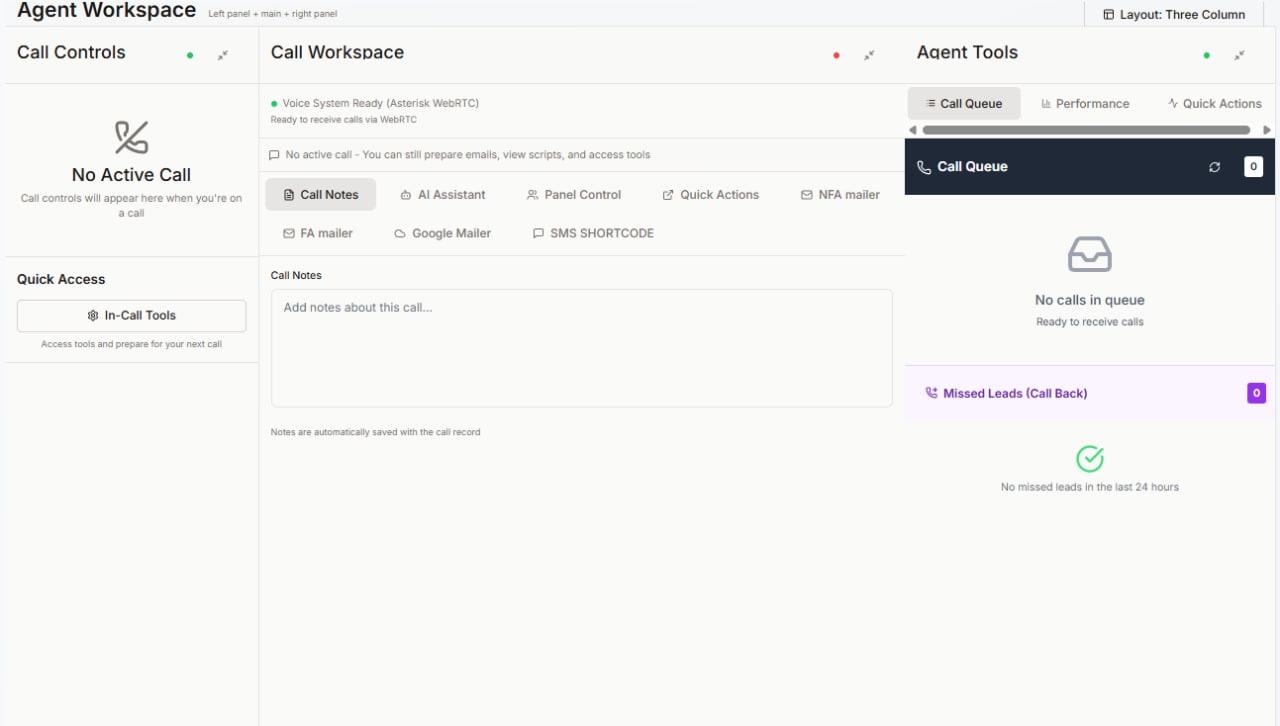Click the refresh icon in Call Queue header
This screenshot has width=1280, height=726.
pos(1215,167)
